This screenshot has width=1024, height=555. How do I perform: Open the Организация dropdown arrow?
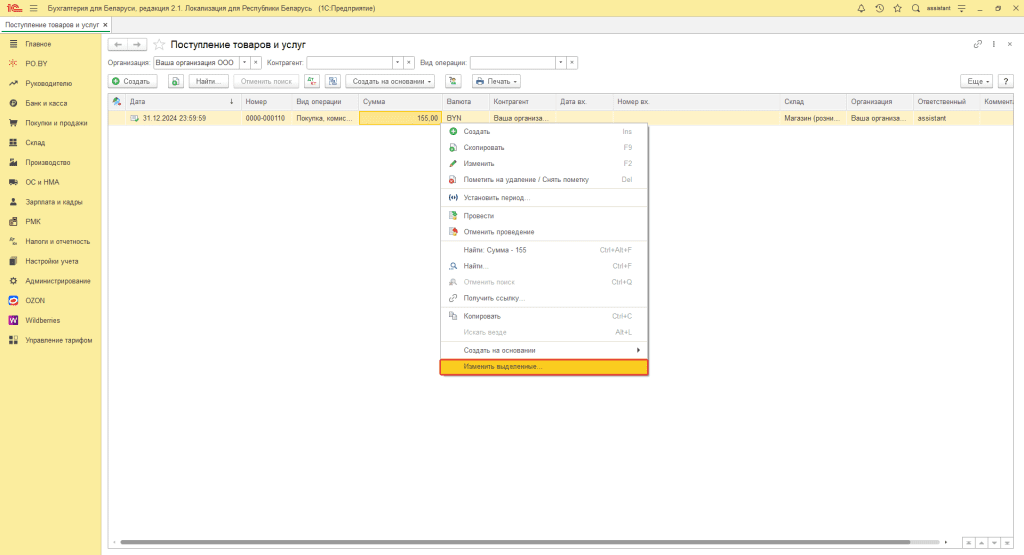pos(243,62)
